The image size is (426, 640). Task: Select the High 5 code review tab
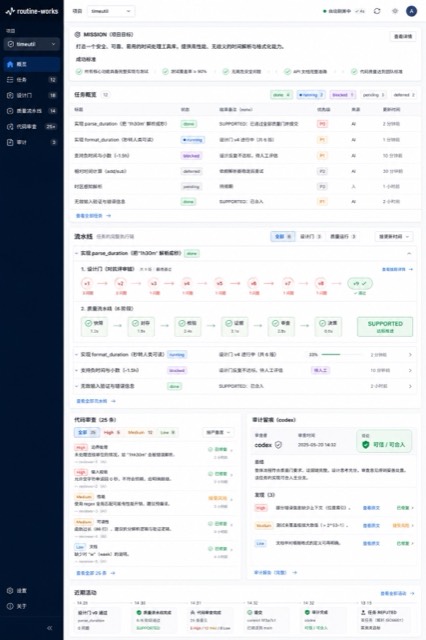coord(112,432)
